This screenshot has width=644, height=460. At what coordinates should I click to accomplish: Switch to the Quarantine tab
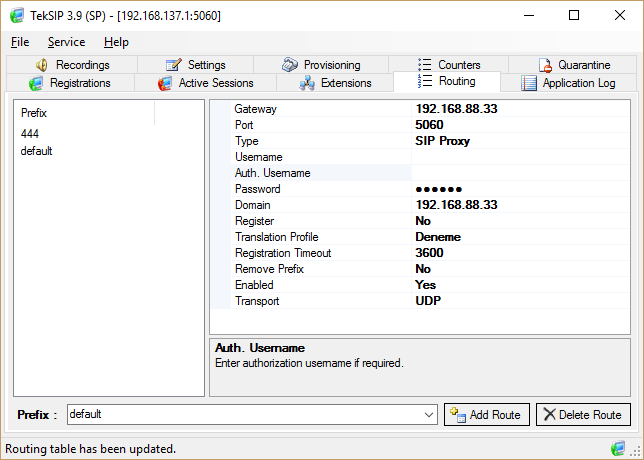click(573, 64)
